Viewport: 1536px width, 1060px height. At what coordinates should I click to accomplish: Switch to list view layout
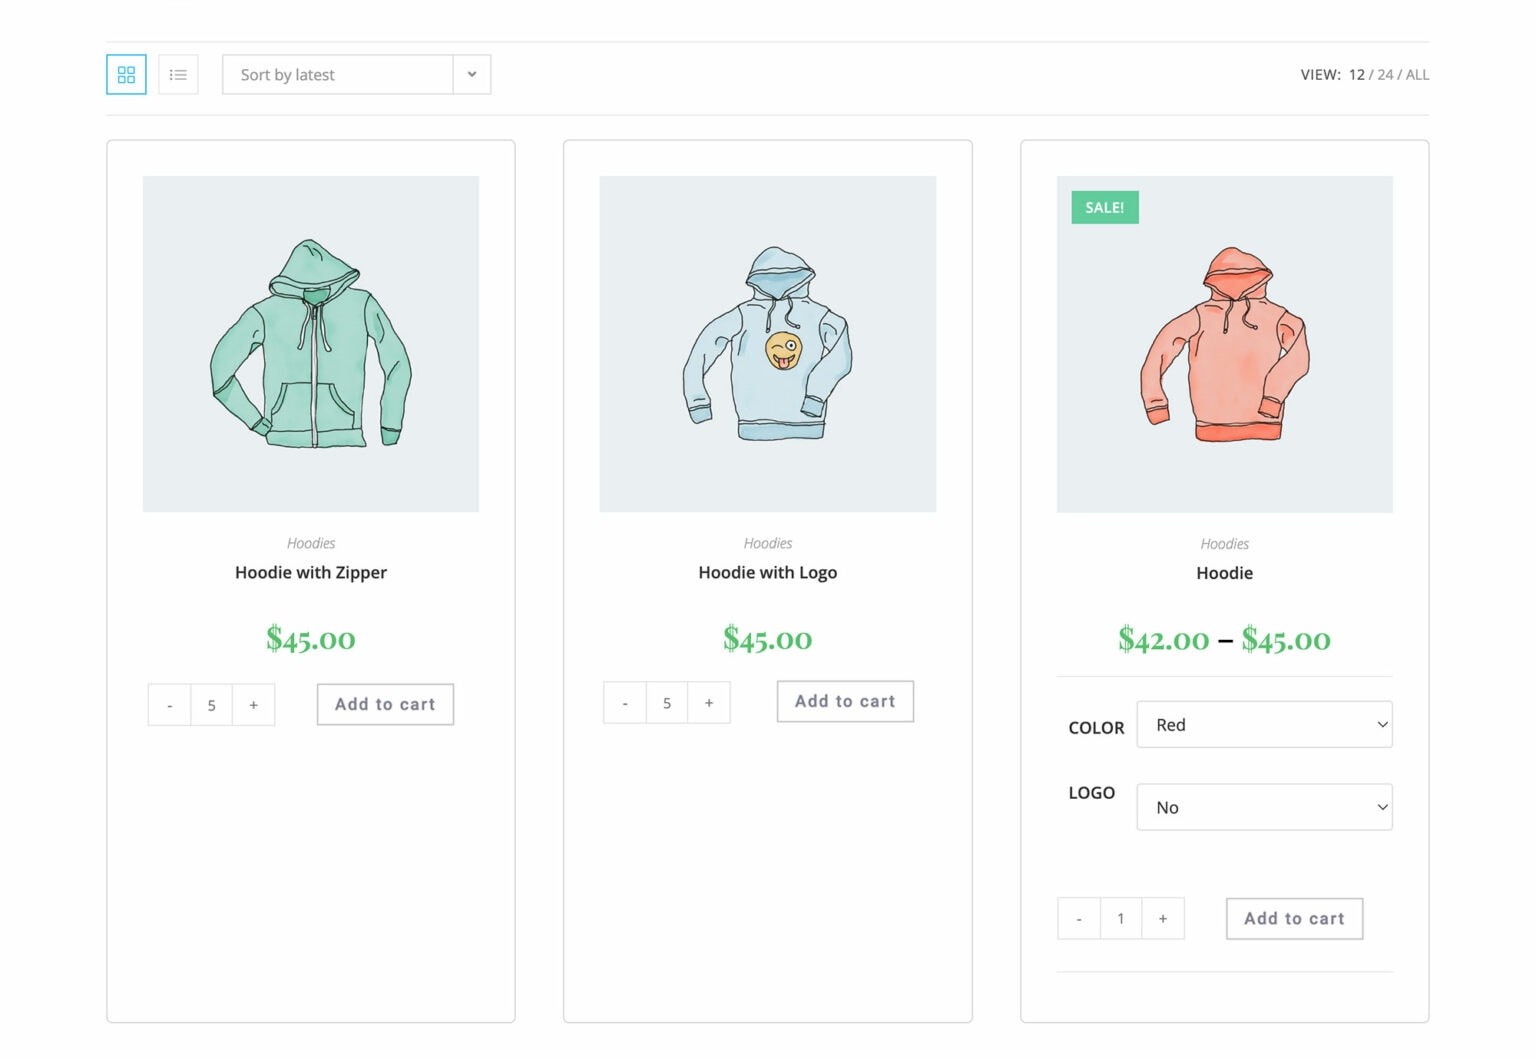(x=178, y=74)
